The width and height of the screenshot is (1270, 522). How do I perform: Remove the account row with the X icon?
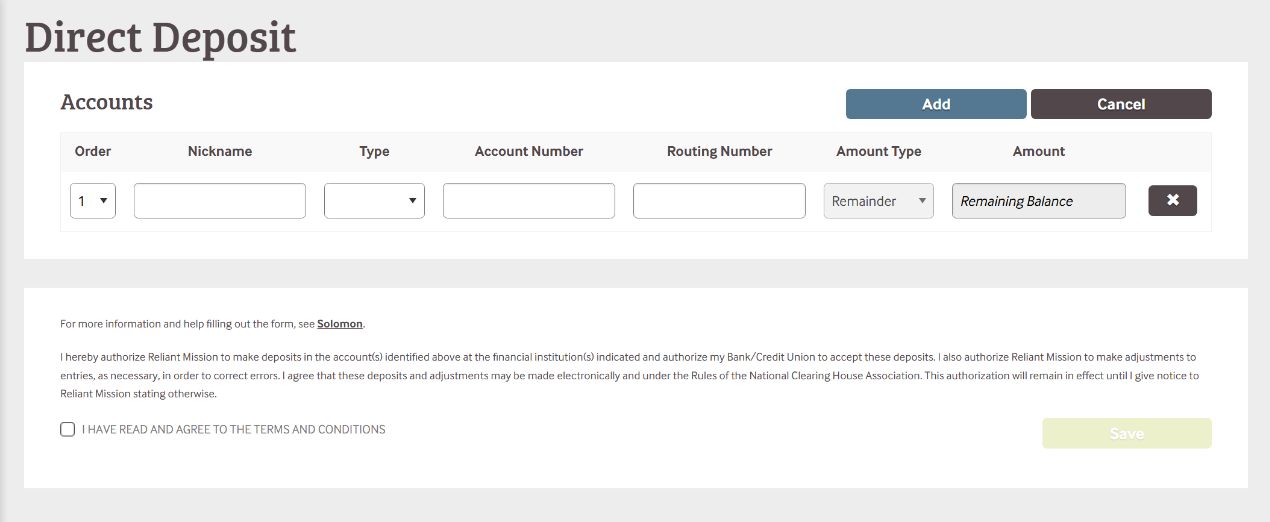click(x=1172, y=200)
